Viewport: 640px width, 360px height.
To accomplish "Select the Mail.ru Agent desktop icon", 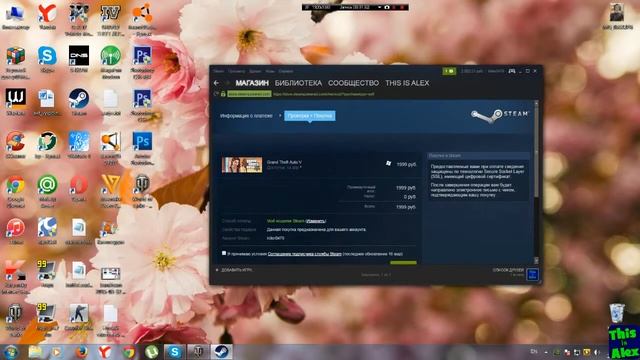I will [47, 191].
